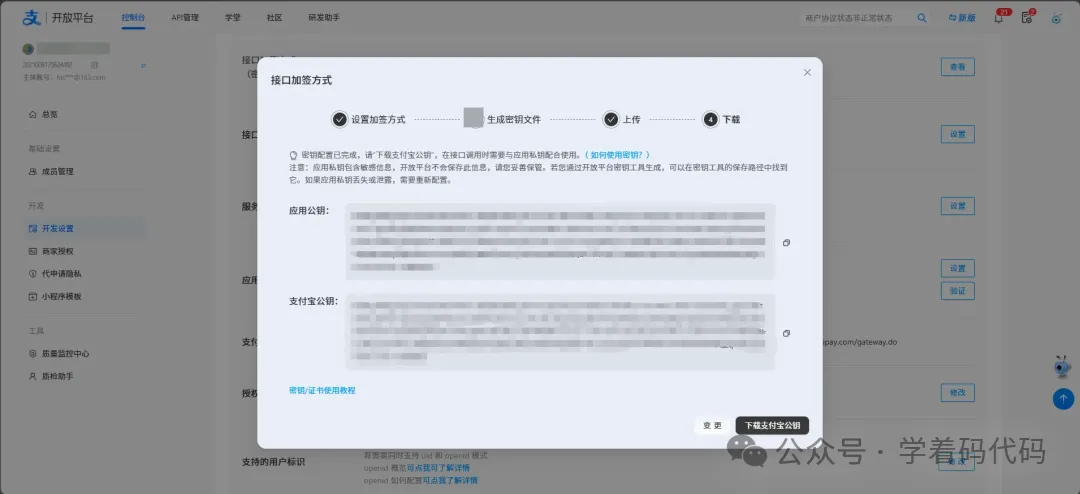Screen dimensions: 1080x494
Task: Click the 基础设置 section heading
Action: tap(44, 149)
